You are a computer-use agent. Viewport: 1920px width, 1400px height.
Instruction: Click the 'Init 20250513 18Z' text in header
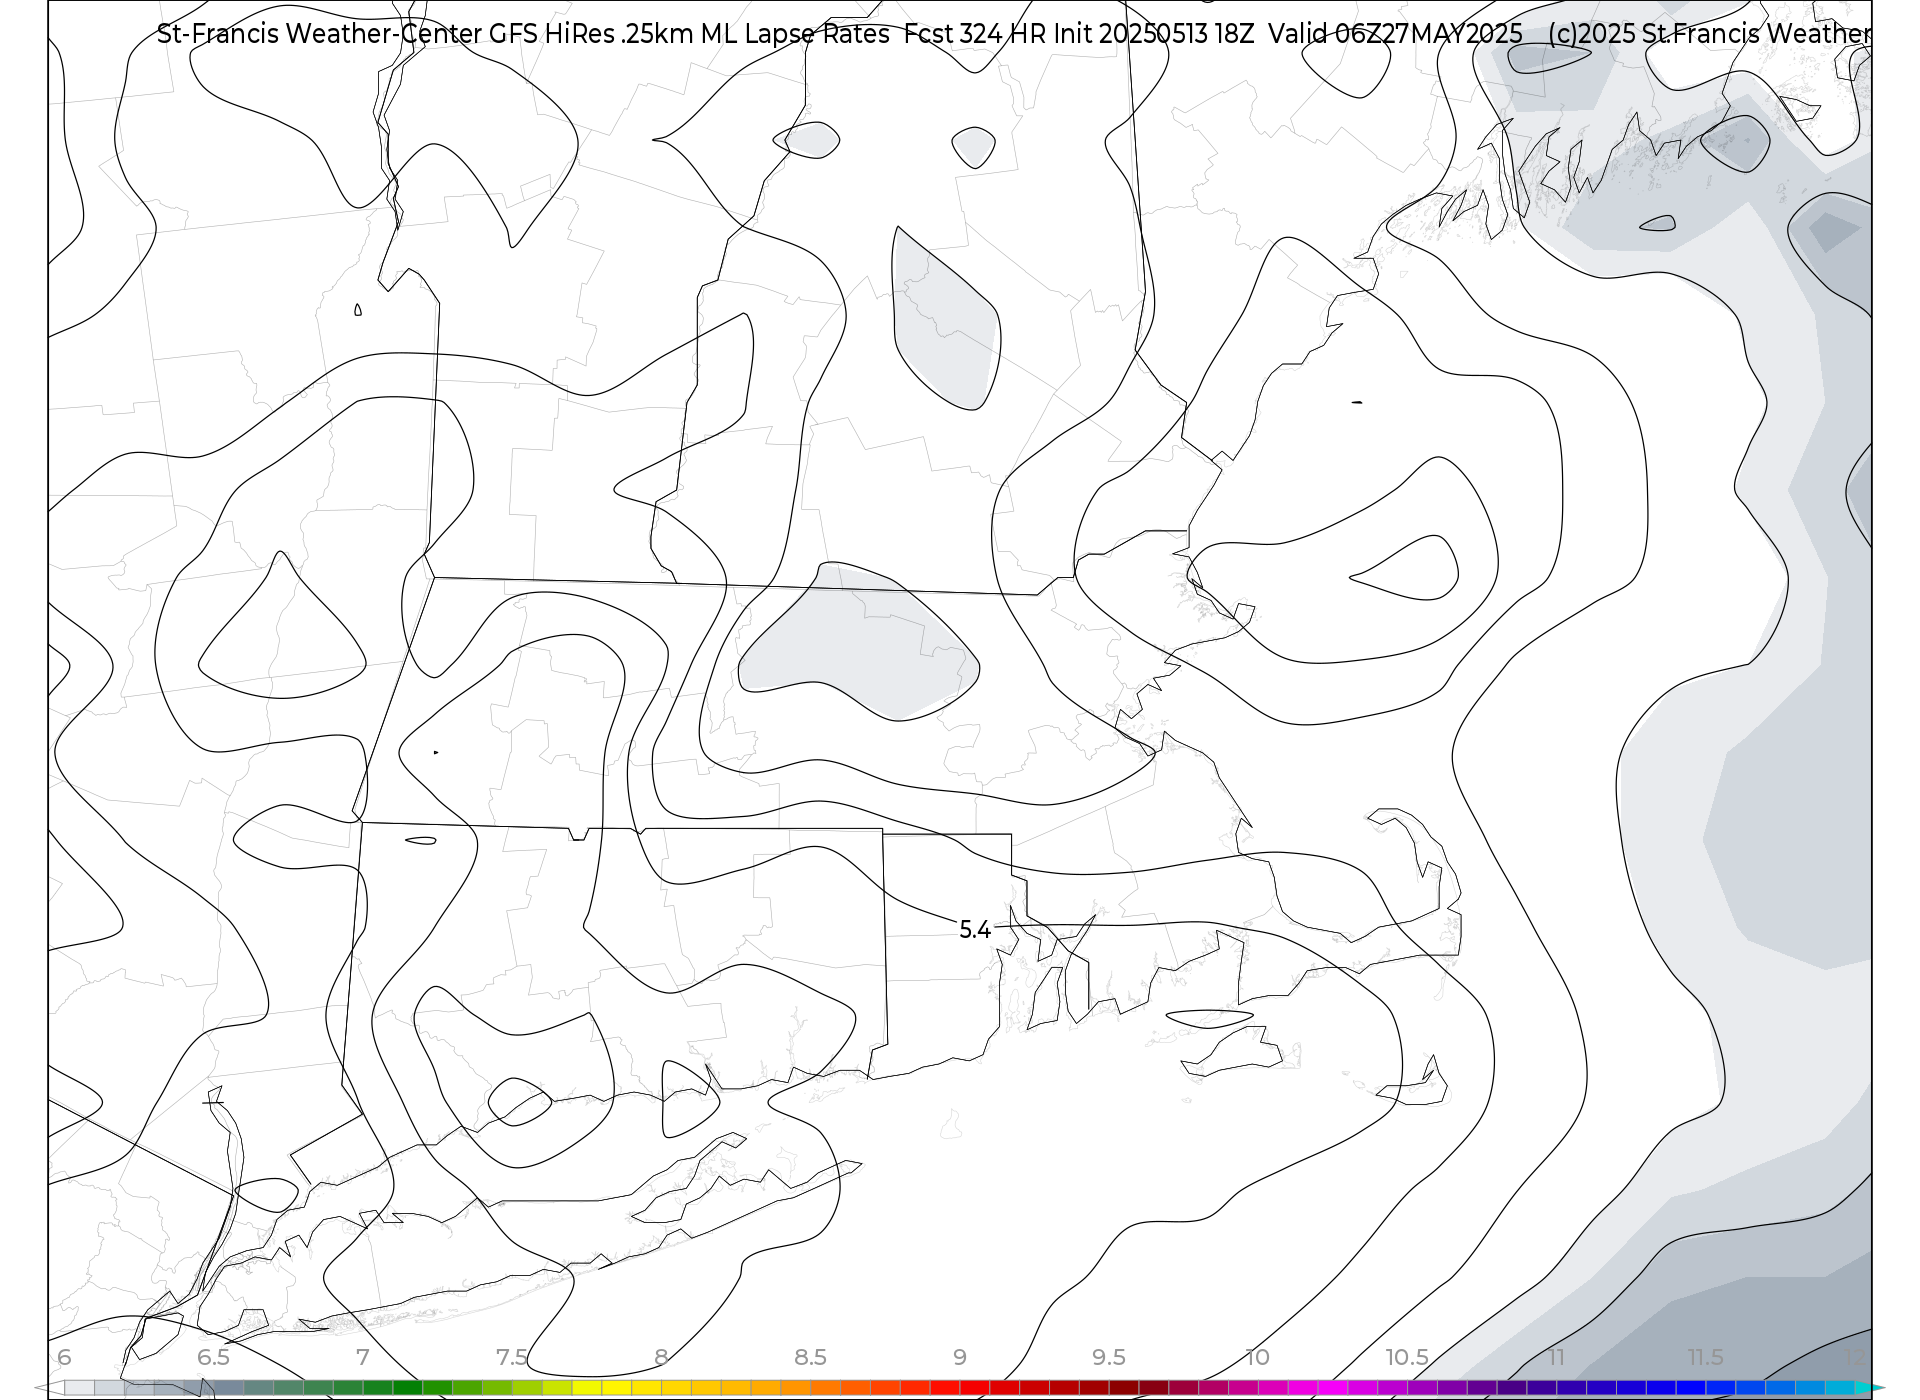[x=1153, y=34]
